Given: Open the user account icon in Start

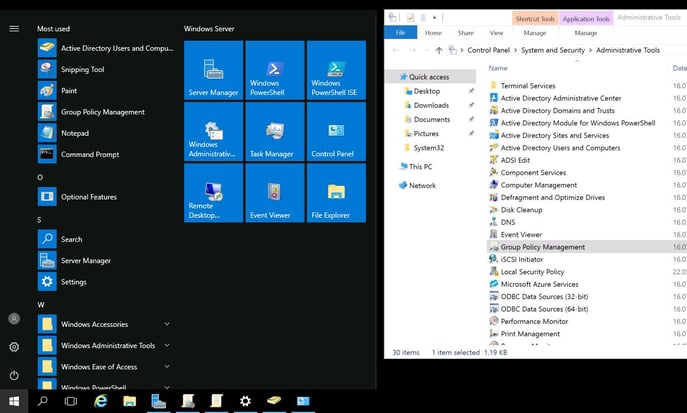Looking at the screenshot, I should (x=14, y=319).
